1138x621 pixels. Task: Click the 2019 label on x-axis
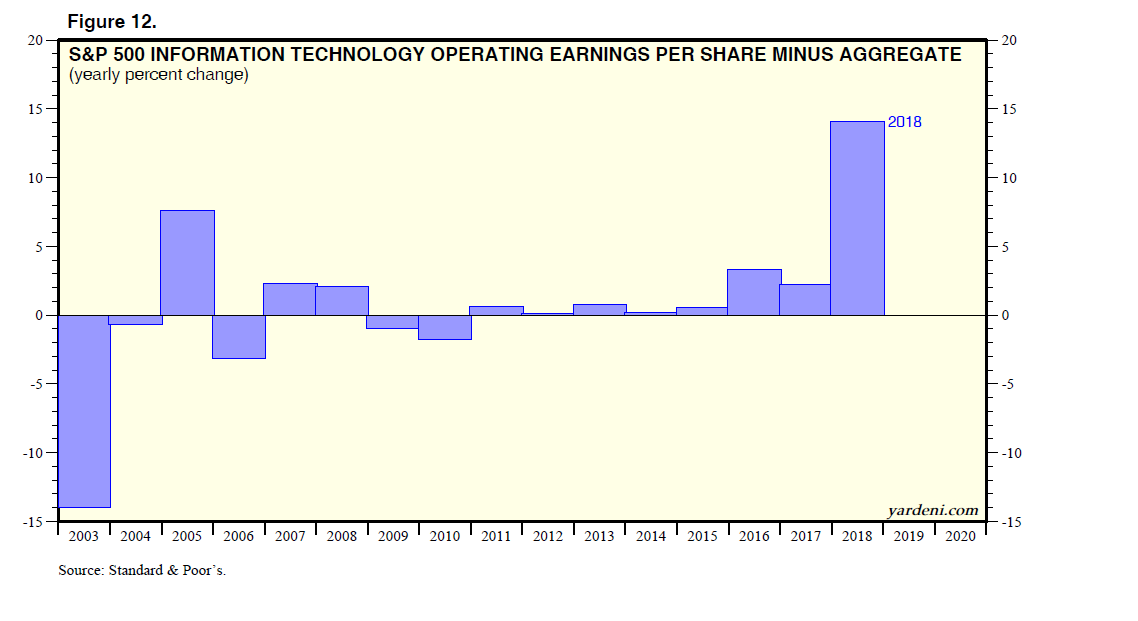tap(908, 536)
